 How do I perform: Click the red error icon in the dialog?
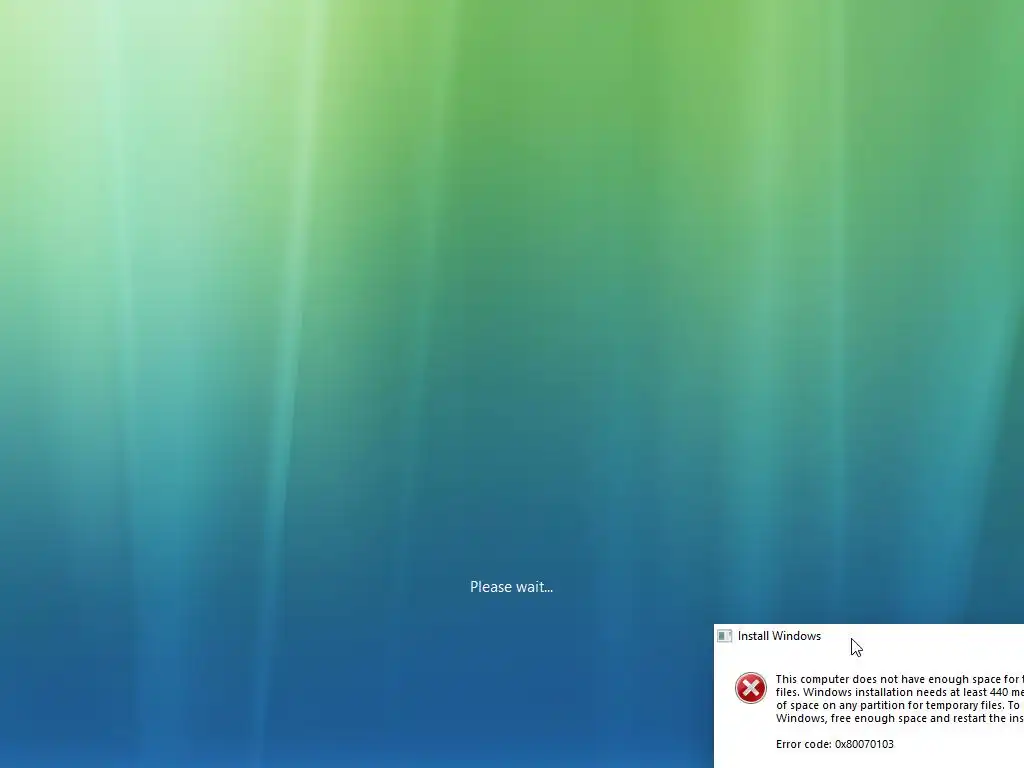tap(750, 688)
